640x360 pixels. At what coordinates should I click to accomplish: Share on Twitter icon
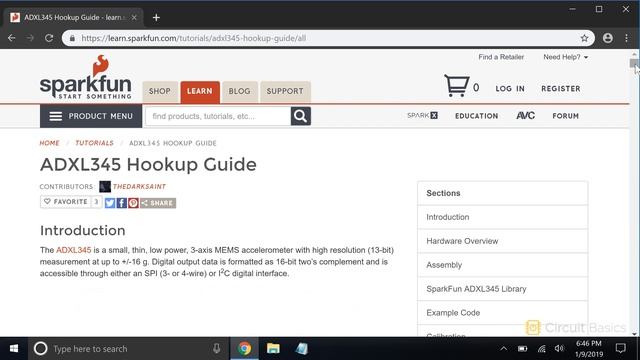click(110, 203)
